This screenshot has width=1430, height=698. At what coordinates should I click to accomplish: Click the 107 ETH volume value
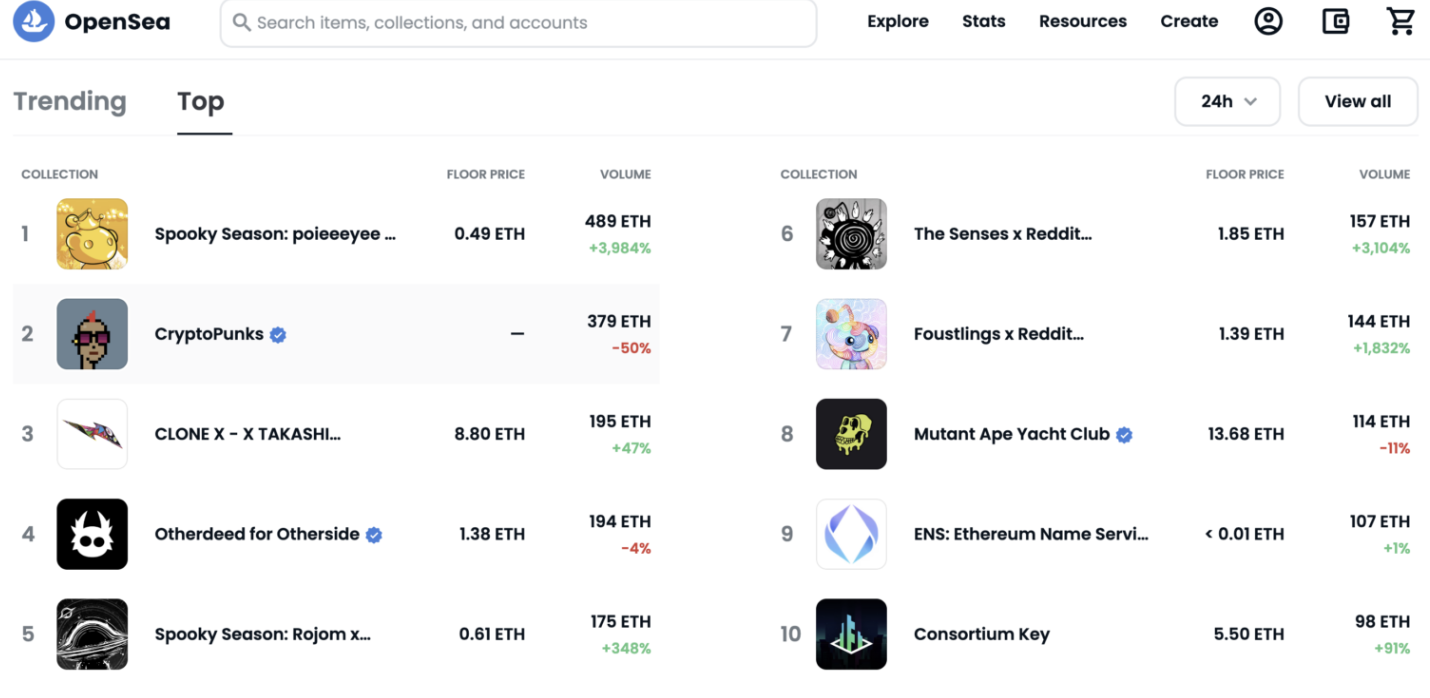pyautogui.click(x=1380, y=521)
